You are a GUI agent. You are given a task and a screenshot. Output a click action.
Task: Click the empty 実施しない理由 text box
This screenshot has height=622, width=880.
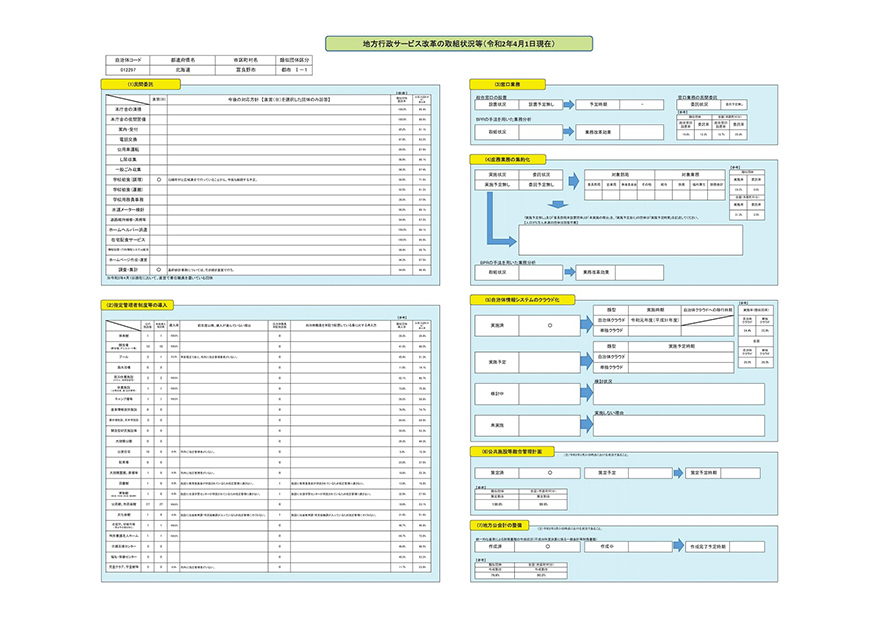(x=679, y=426)
